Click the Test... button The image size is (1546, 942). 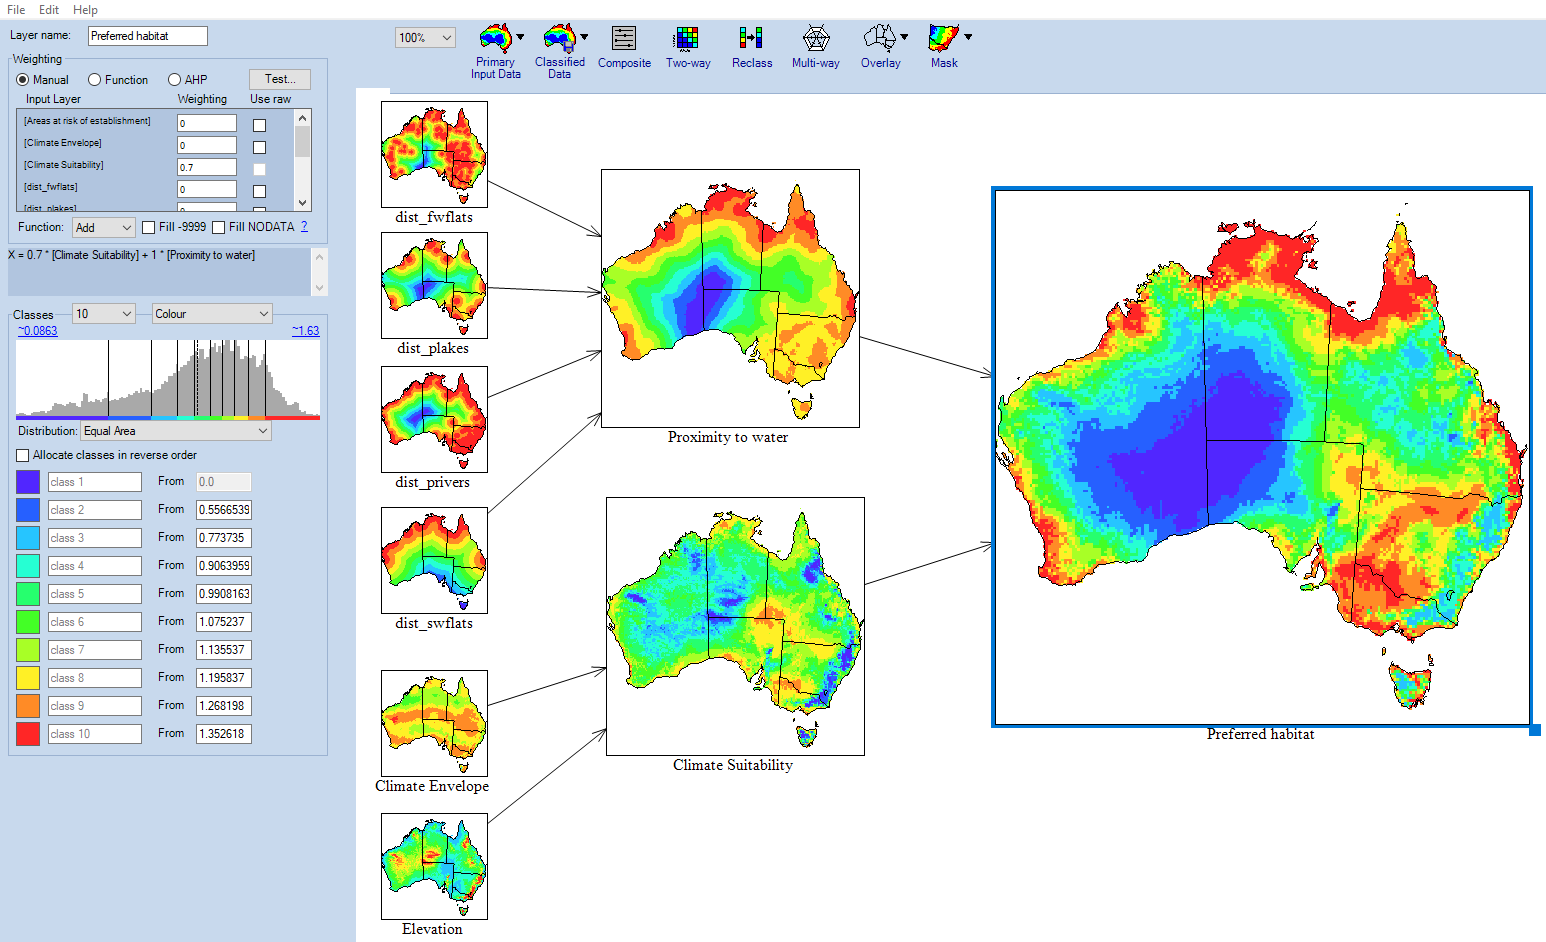(280, 79)
